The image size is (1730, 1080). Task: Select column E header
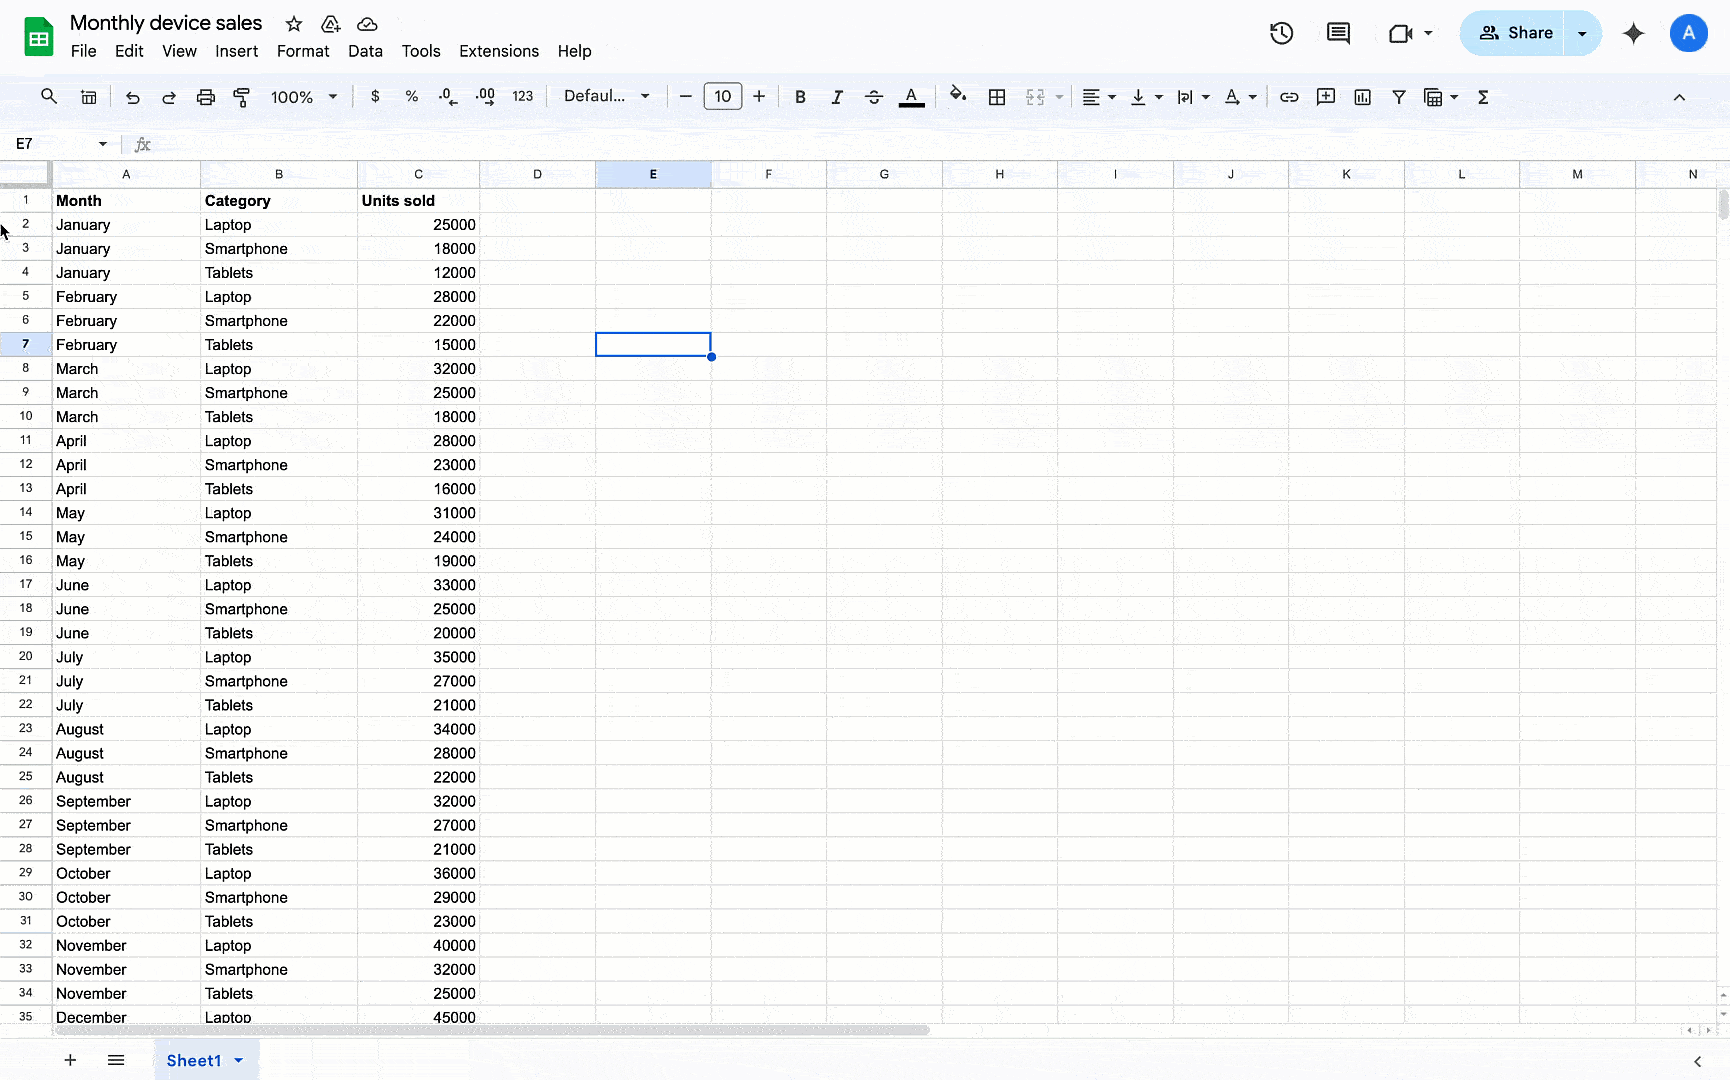pyautogui.click(x=653, y=174)
